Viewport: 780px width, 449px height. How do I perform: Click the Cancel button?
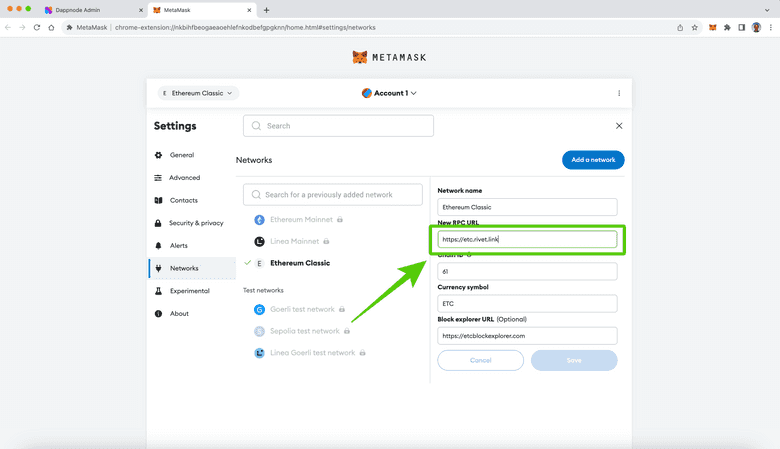pos(480,360)
